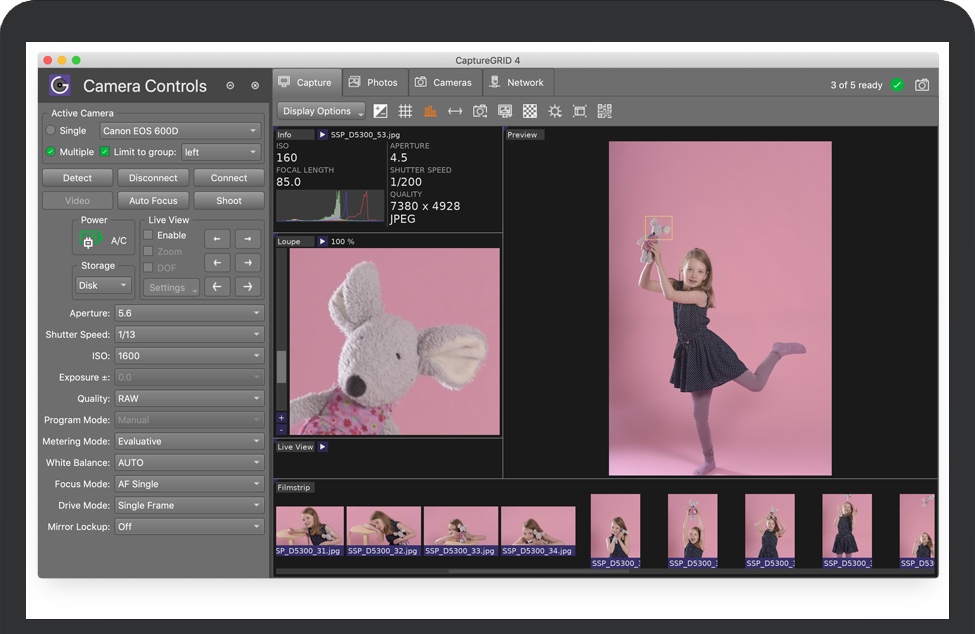
Task: Click the camera icon next to ready status
Action: 922,85
